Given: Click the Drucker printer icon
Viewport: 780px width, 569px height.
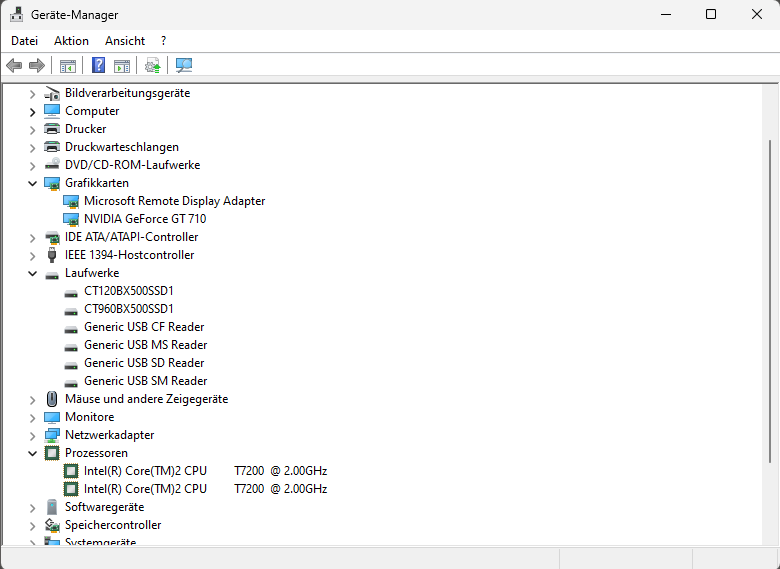Looking at the screenshot, I should (52, 129).
